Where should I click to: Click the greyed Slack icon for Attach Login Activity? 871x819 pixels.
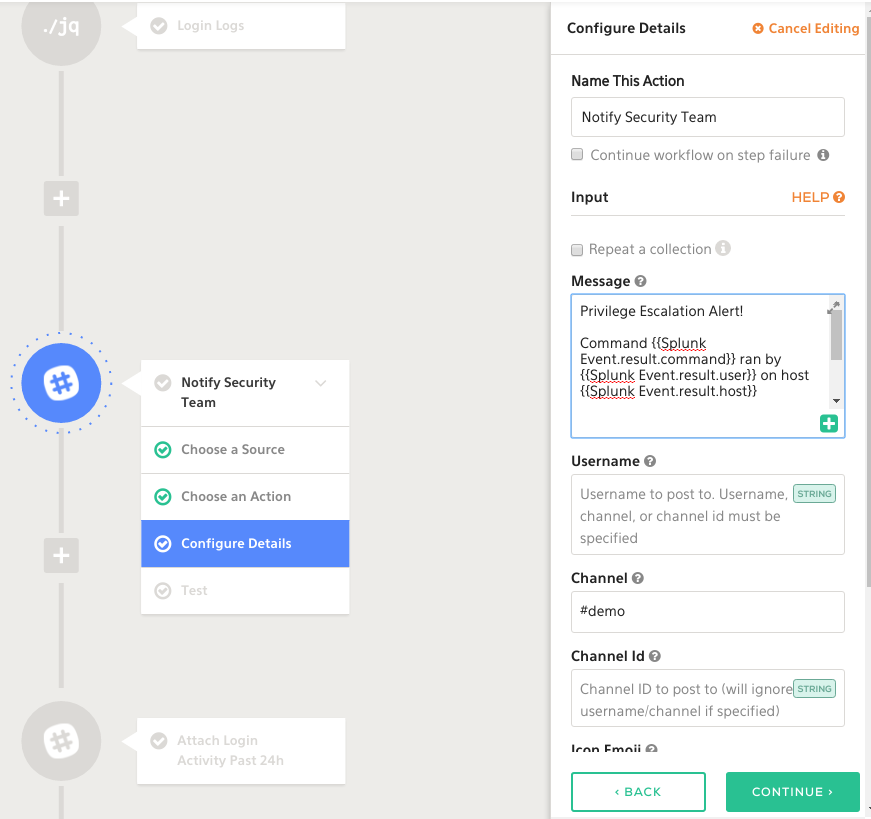(x=61, y=741)
